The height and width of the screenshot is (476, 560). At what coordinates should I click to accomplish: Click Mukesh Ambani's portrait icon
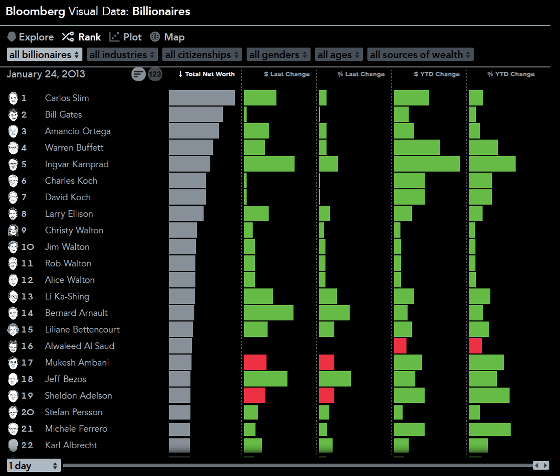coord(13,362)
